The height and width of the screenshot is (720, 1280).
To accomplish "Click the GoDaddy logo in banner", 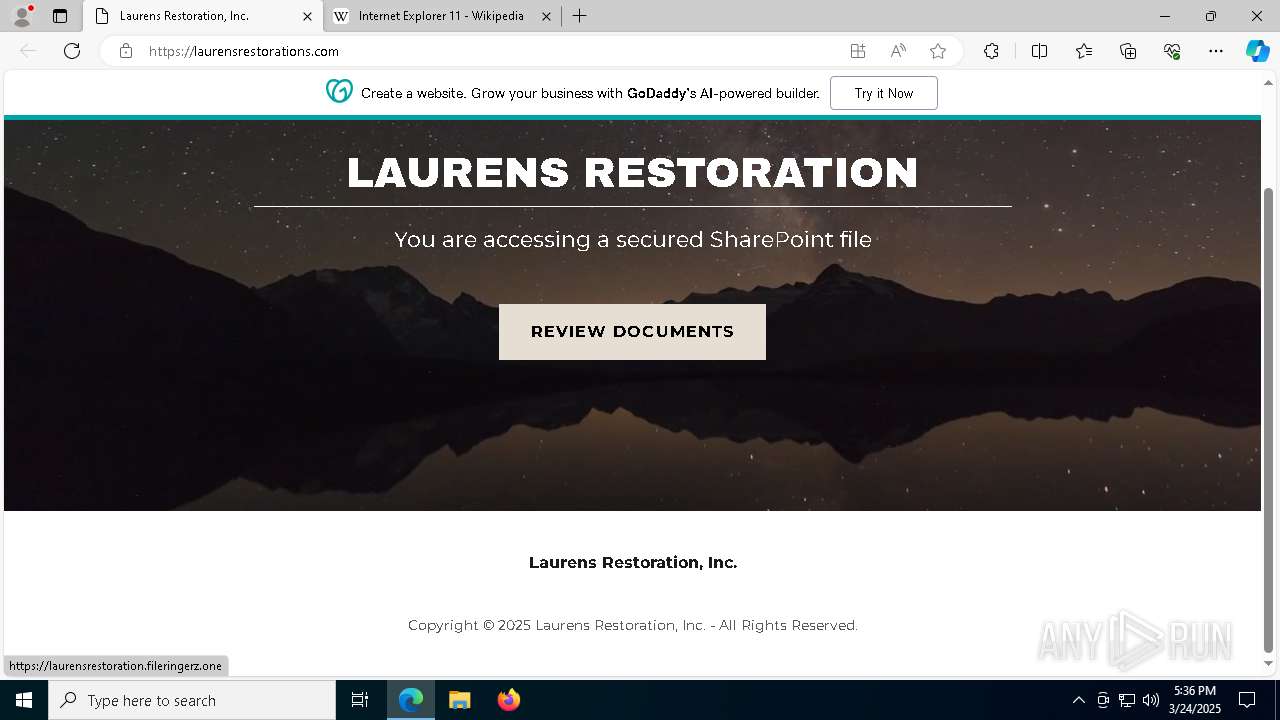I will (339, 92).
